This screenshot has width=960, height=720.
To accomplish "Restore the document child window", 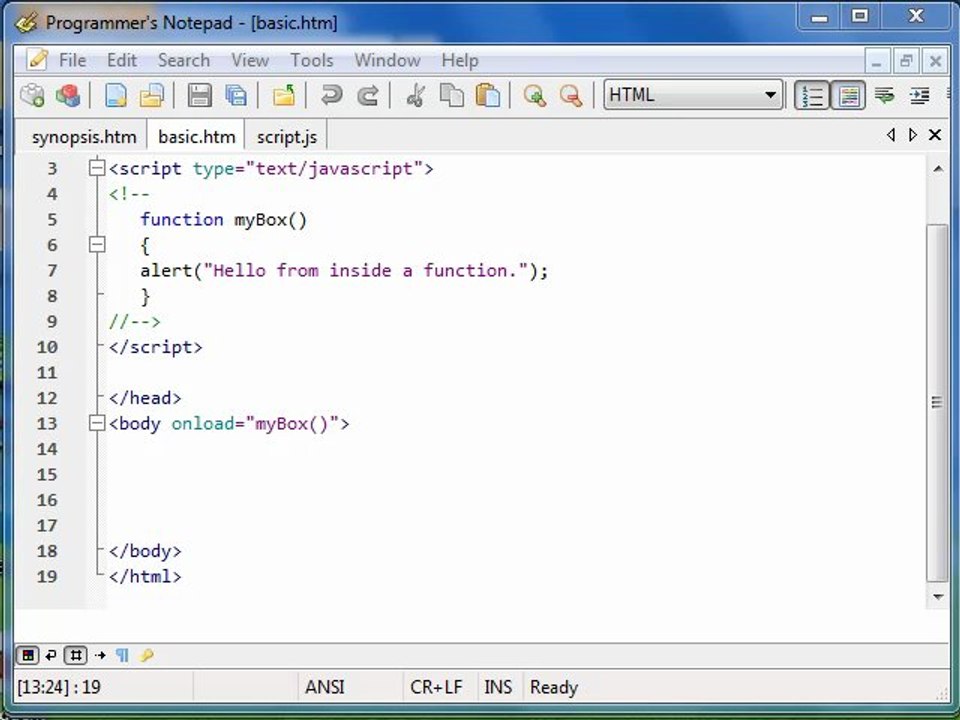I will coord(906,61).
